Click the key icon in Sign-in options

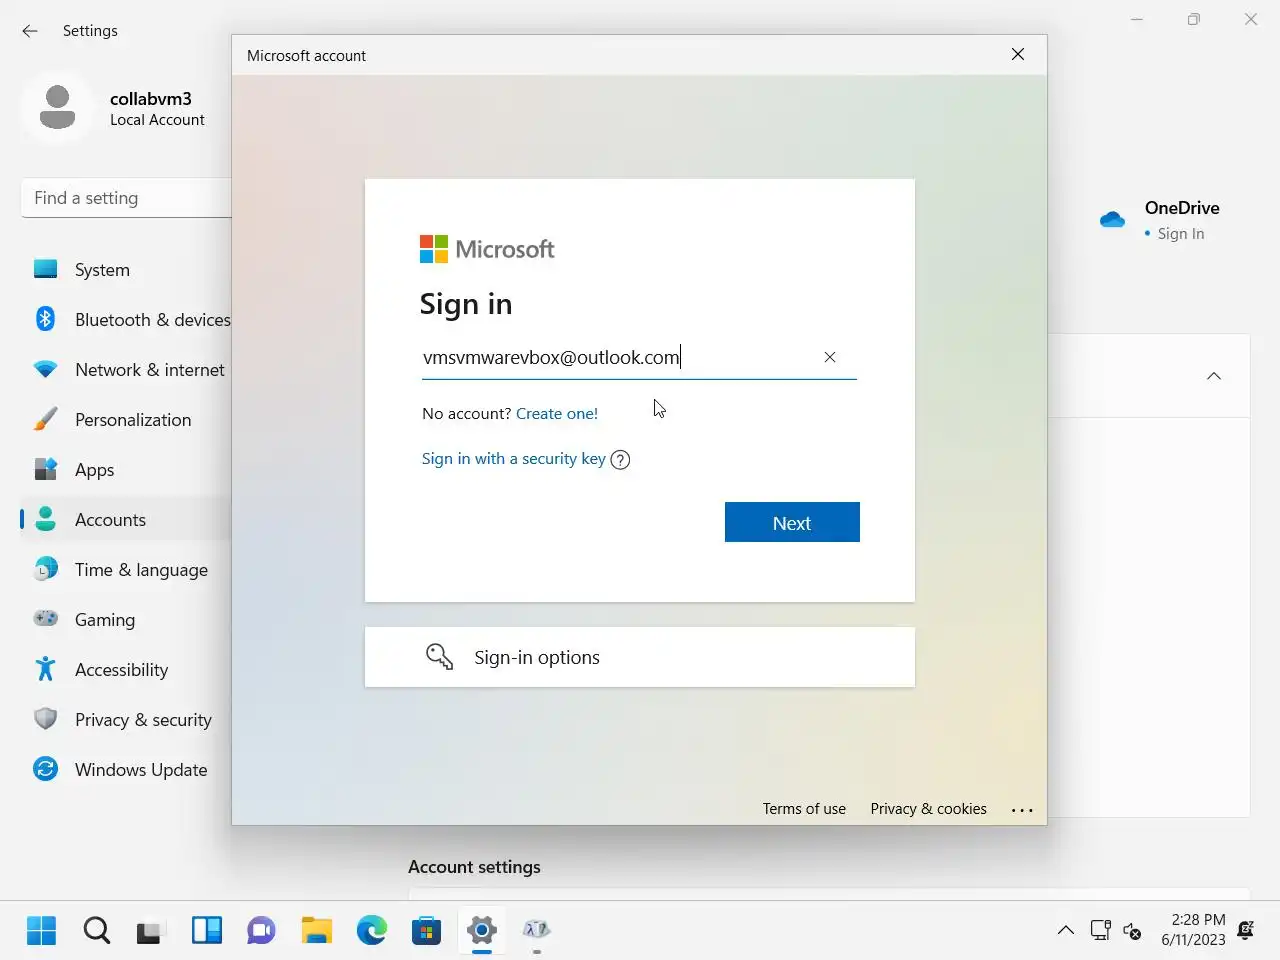click(440, 657)
